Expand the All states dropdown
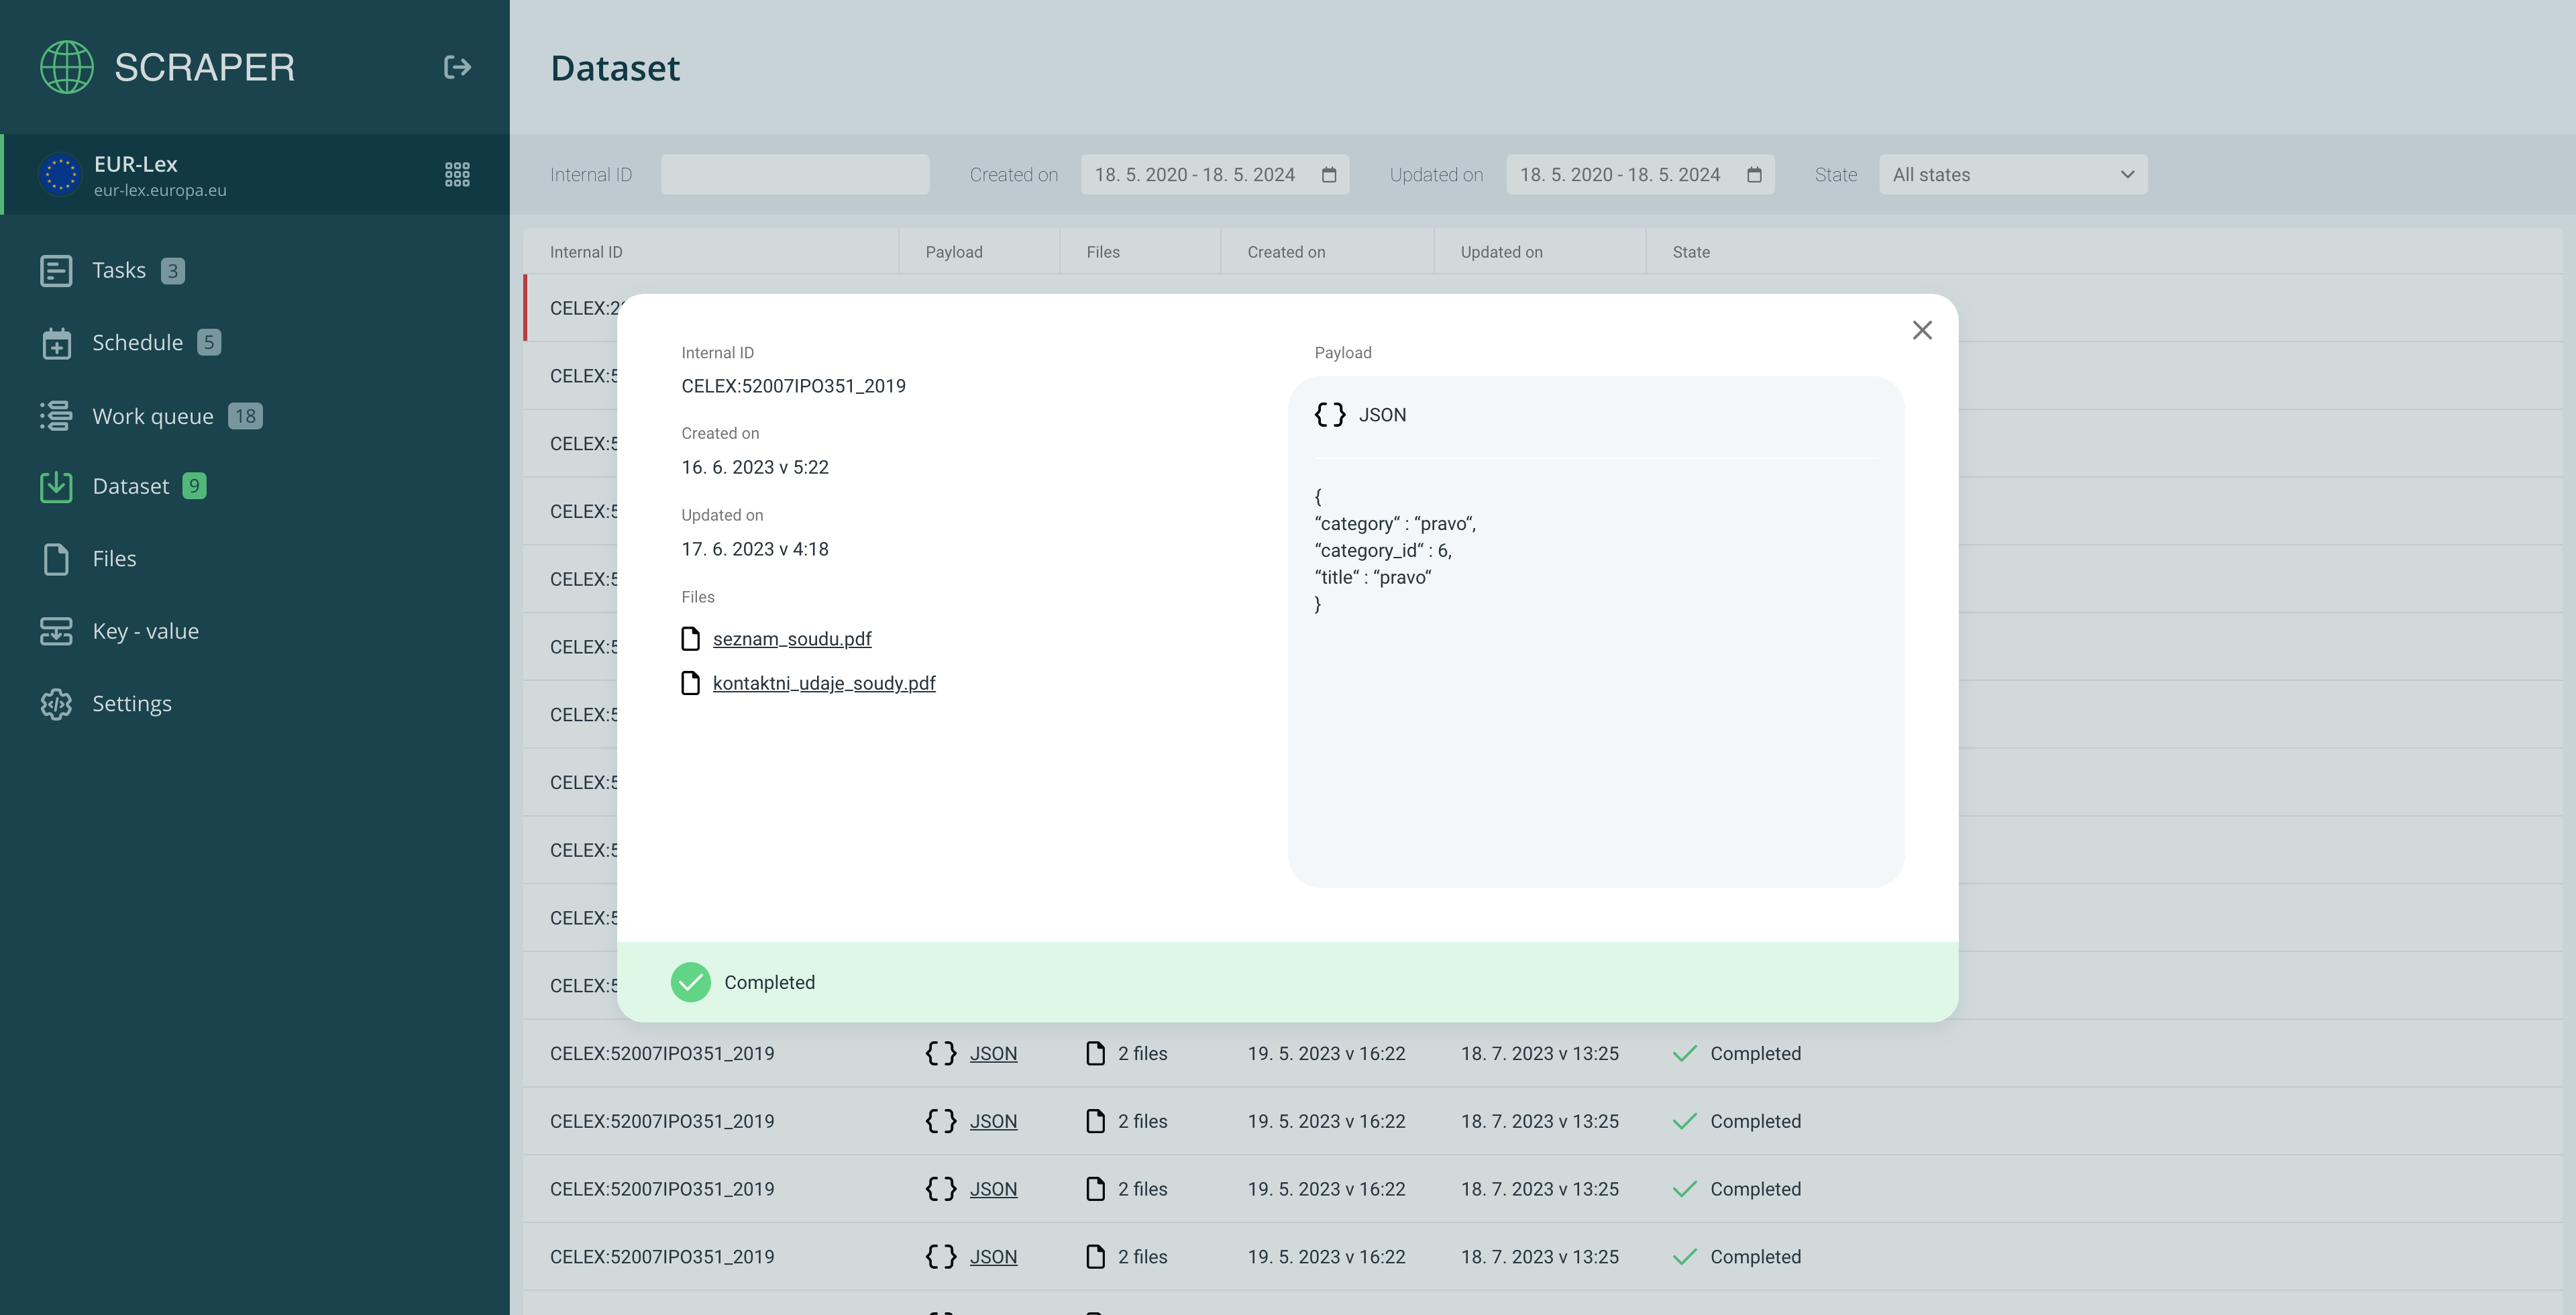Screen dimensions: 2576x1315 2012,175
